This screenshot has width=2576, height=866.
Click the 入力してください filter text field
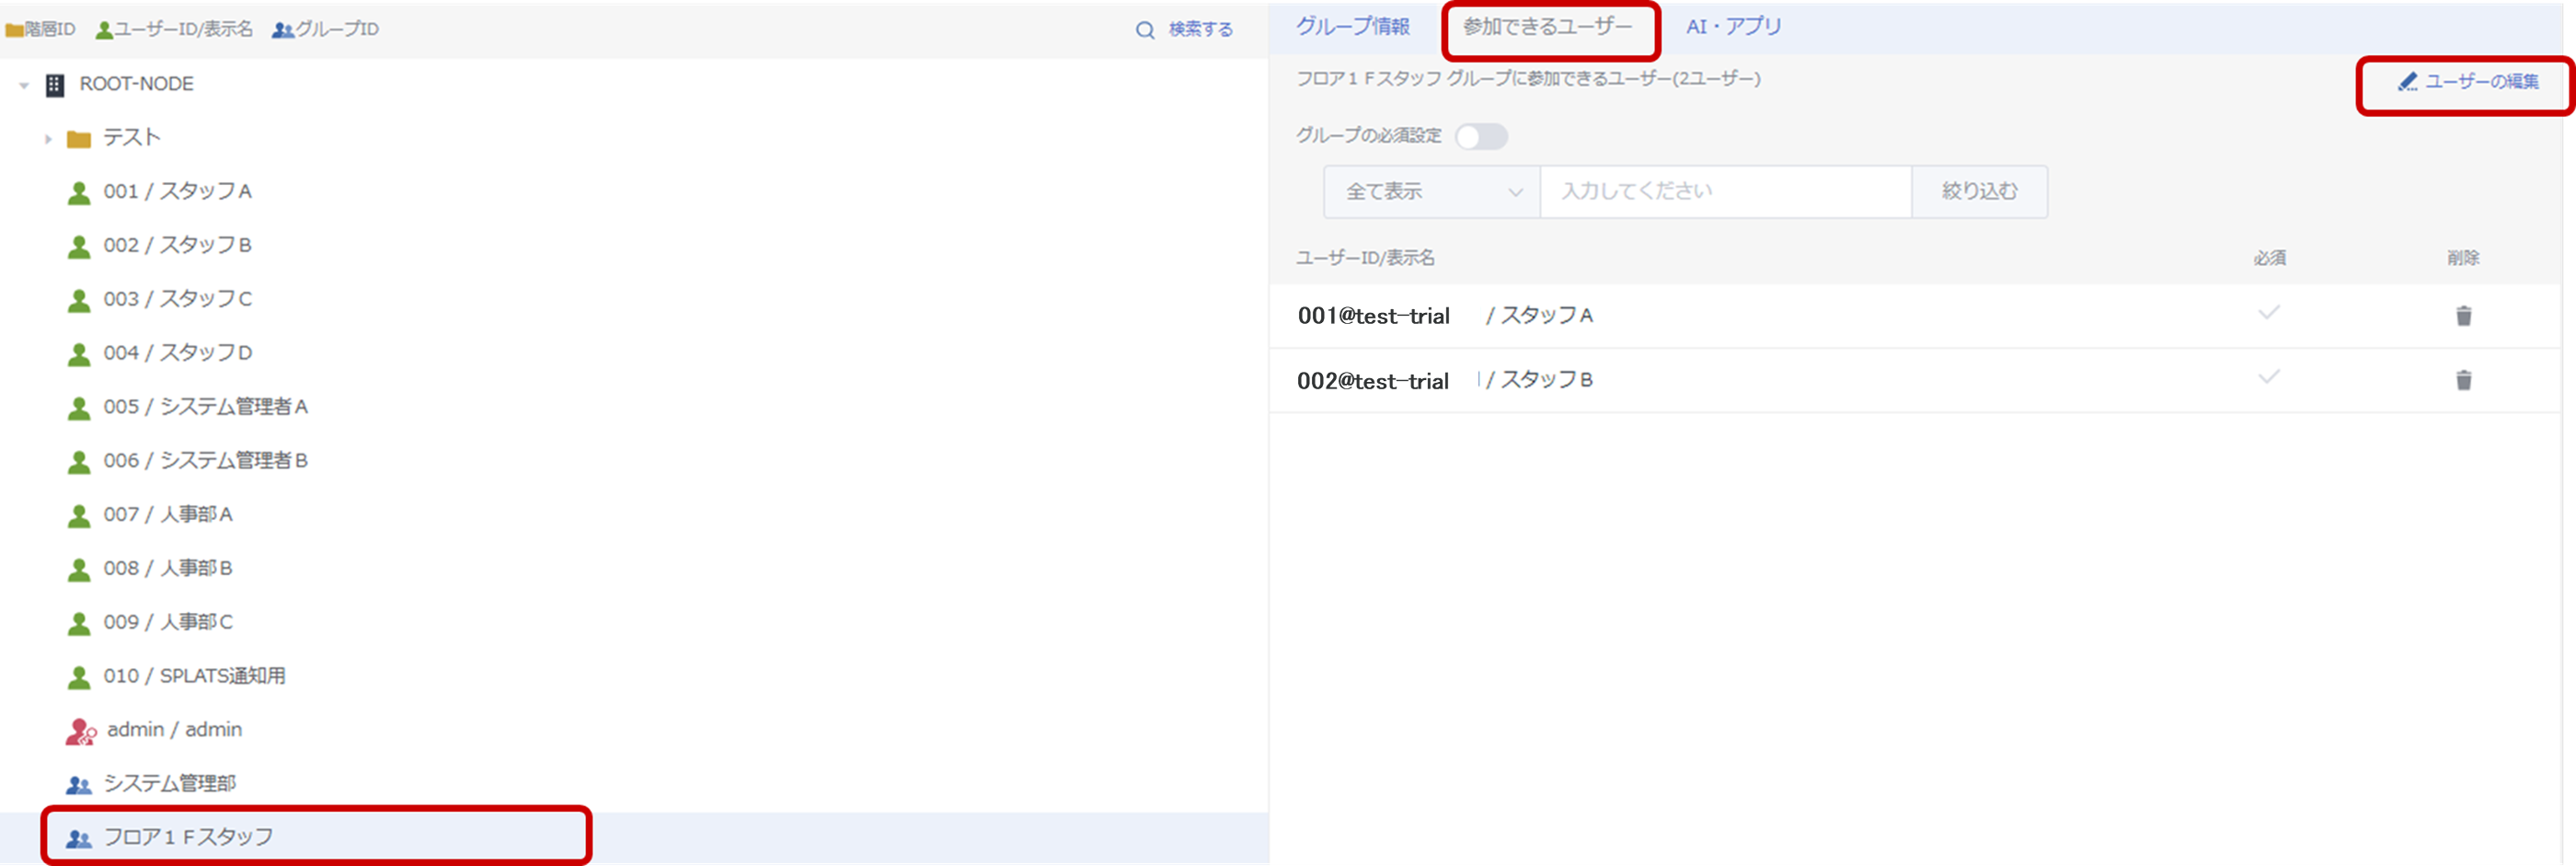pyautogui.click(x=1725, y=192)
